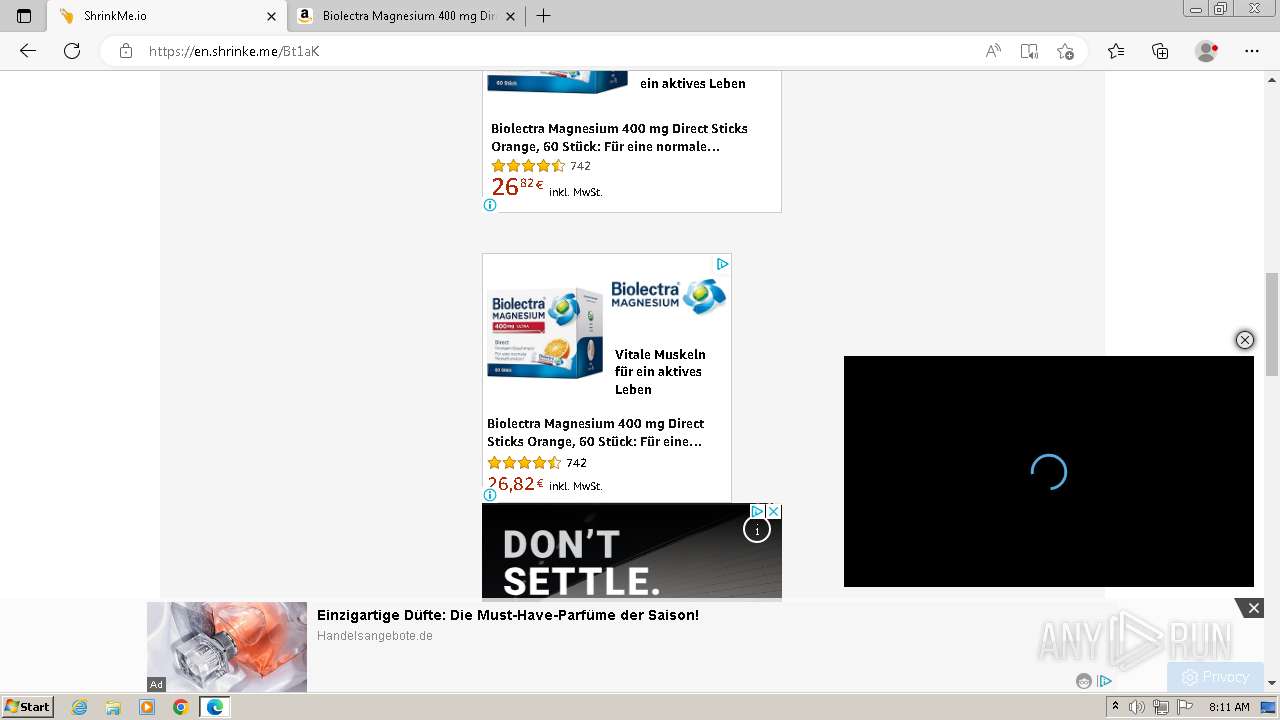Open ad info icon below 26,82 price
Image resolution: width=1280 pixels, height=720 pixels.
pos(490,495)
